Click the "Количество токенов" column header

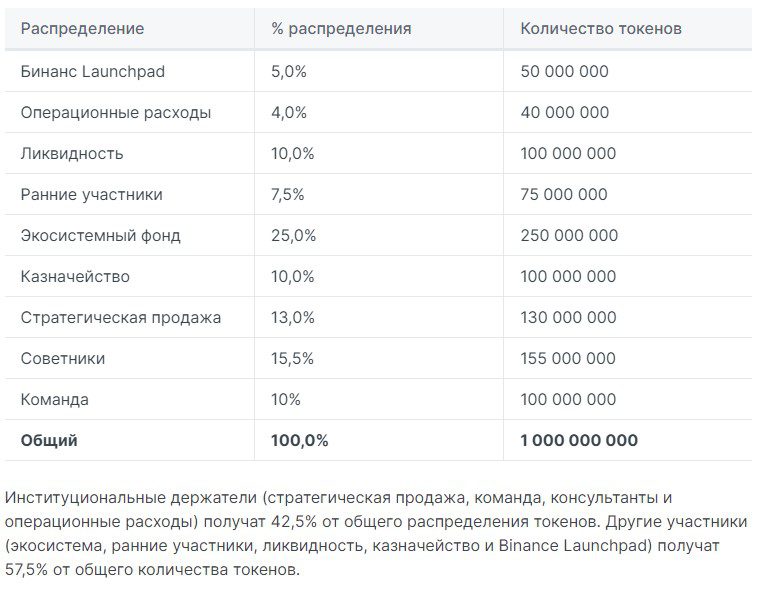(x=601, y=29)
